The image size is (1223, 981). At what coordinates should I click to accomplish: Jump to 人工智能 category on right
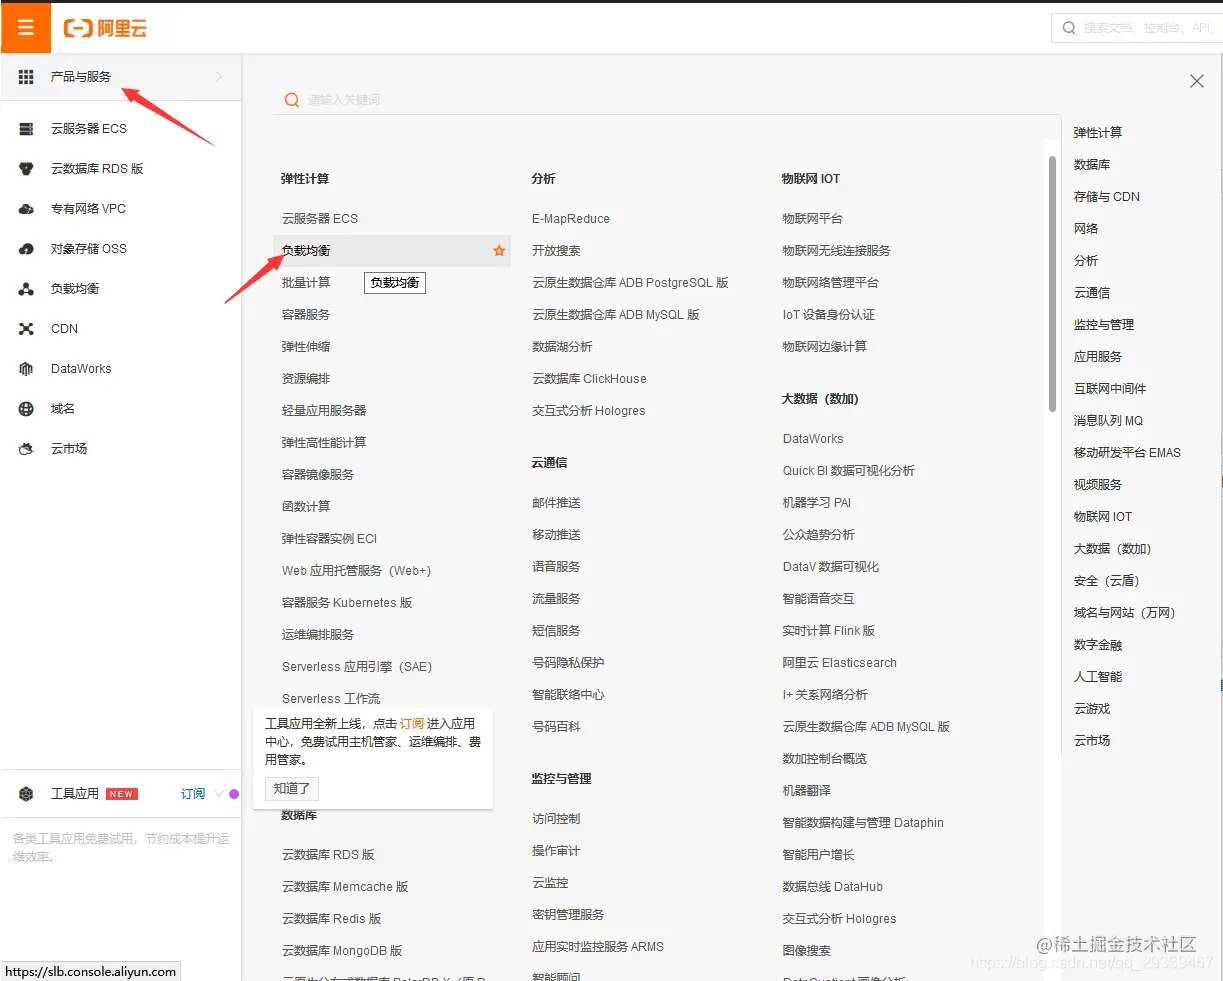click(x=1097, y=677)
